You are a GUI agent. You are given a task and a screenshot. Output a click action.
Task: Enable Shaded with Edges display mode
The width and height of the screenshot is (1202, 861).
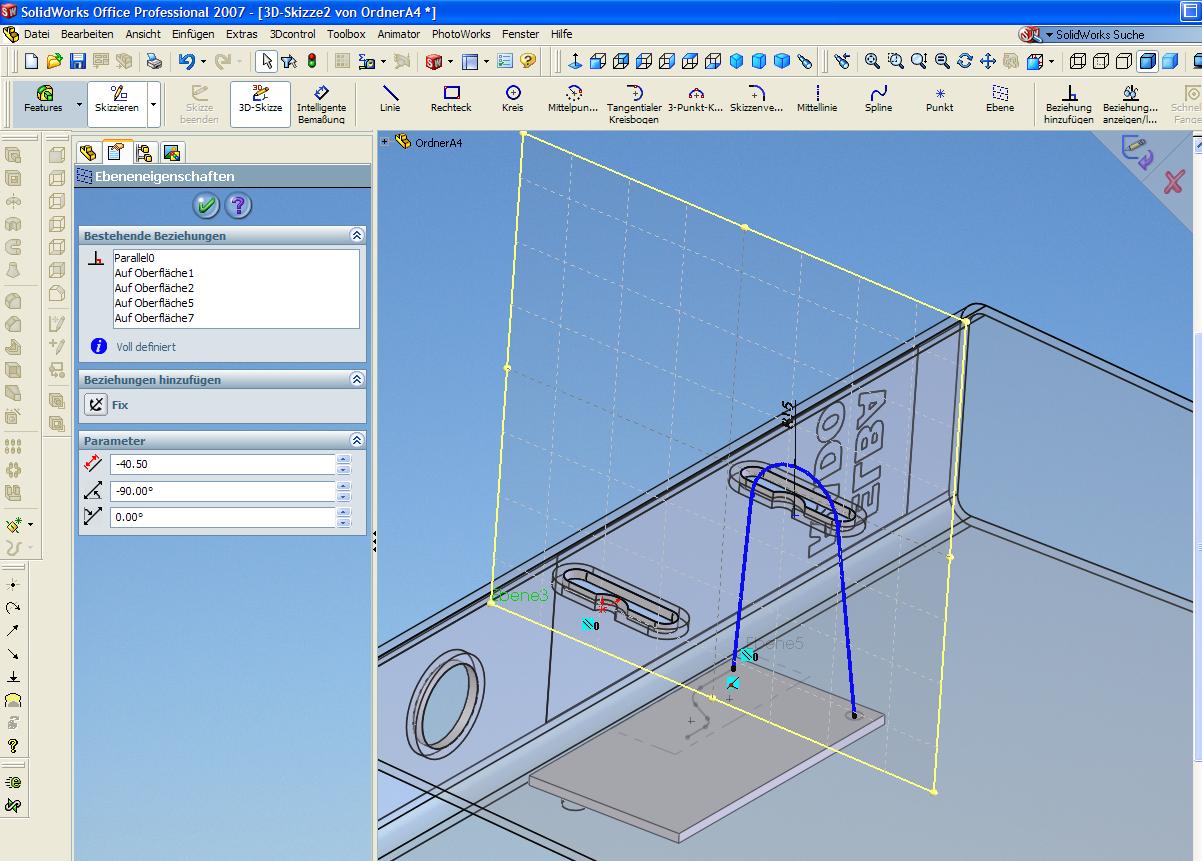1146,61
